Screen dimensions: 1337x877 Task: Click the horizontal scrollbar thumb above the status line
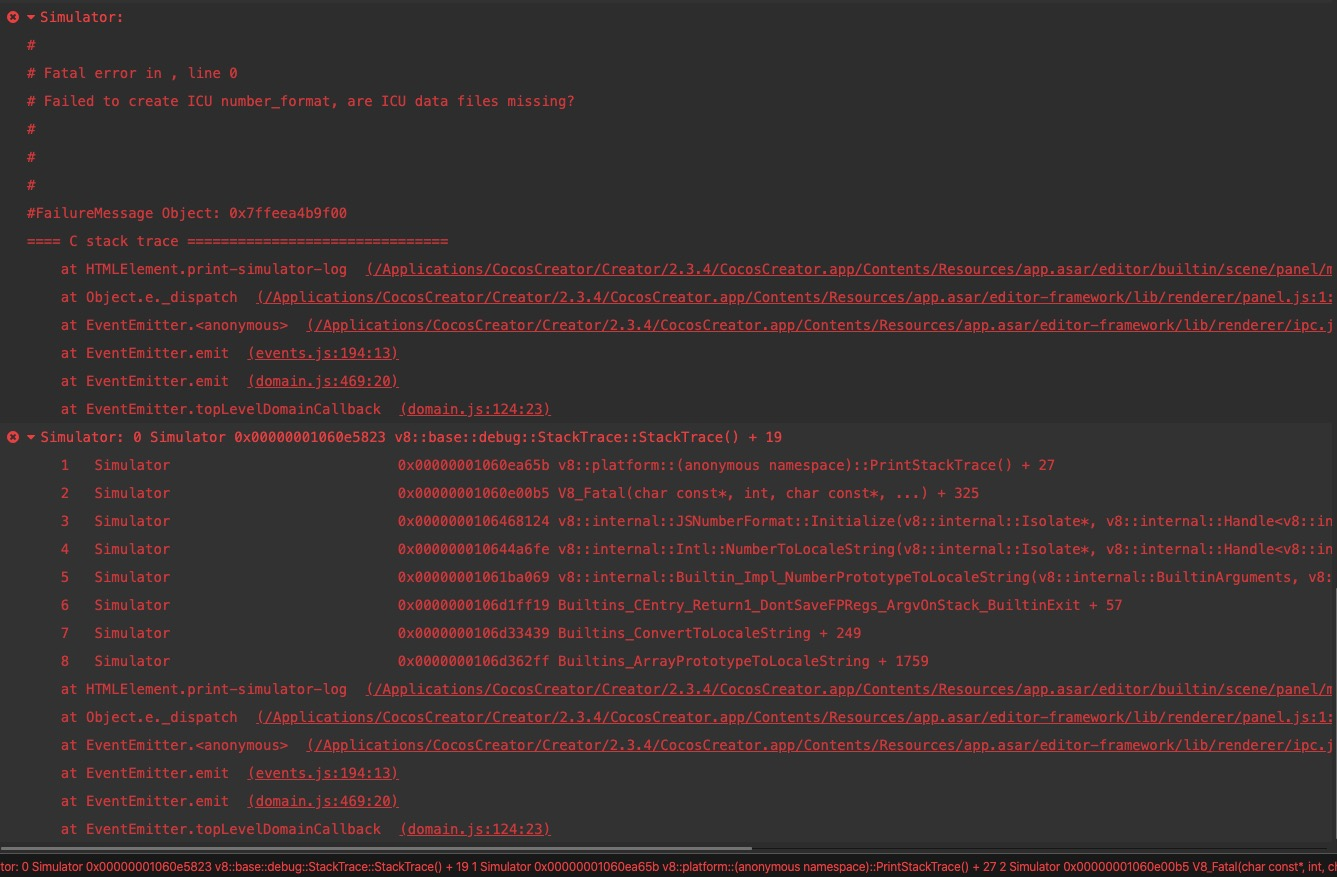click(376, 849)
